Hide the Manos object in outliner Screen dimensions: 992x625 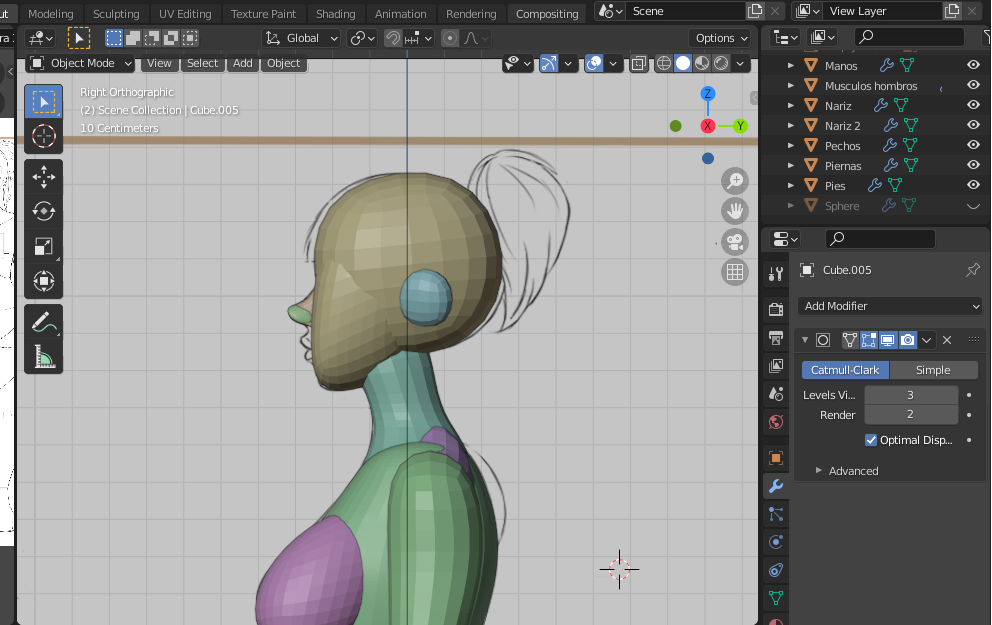pyautogui.click(x=973, y=66)
